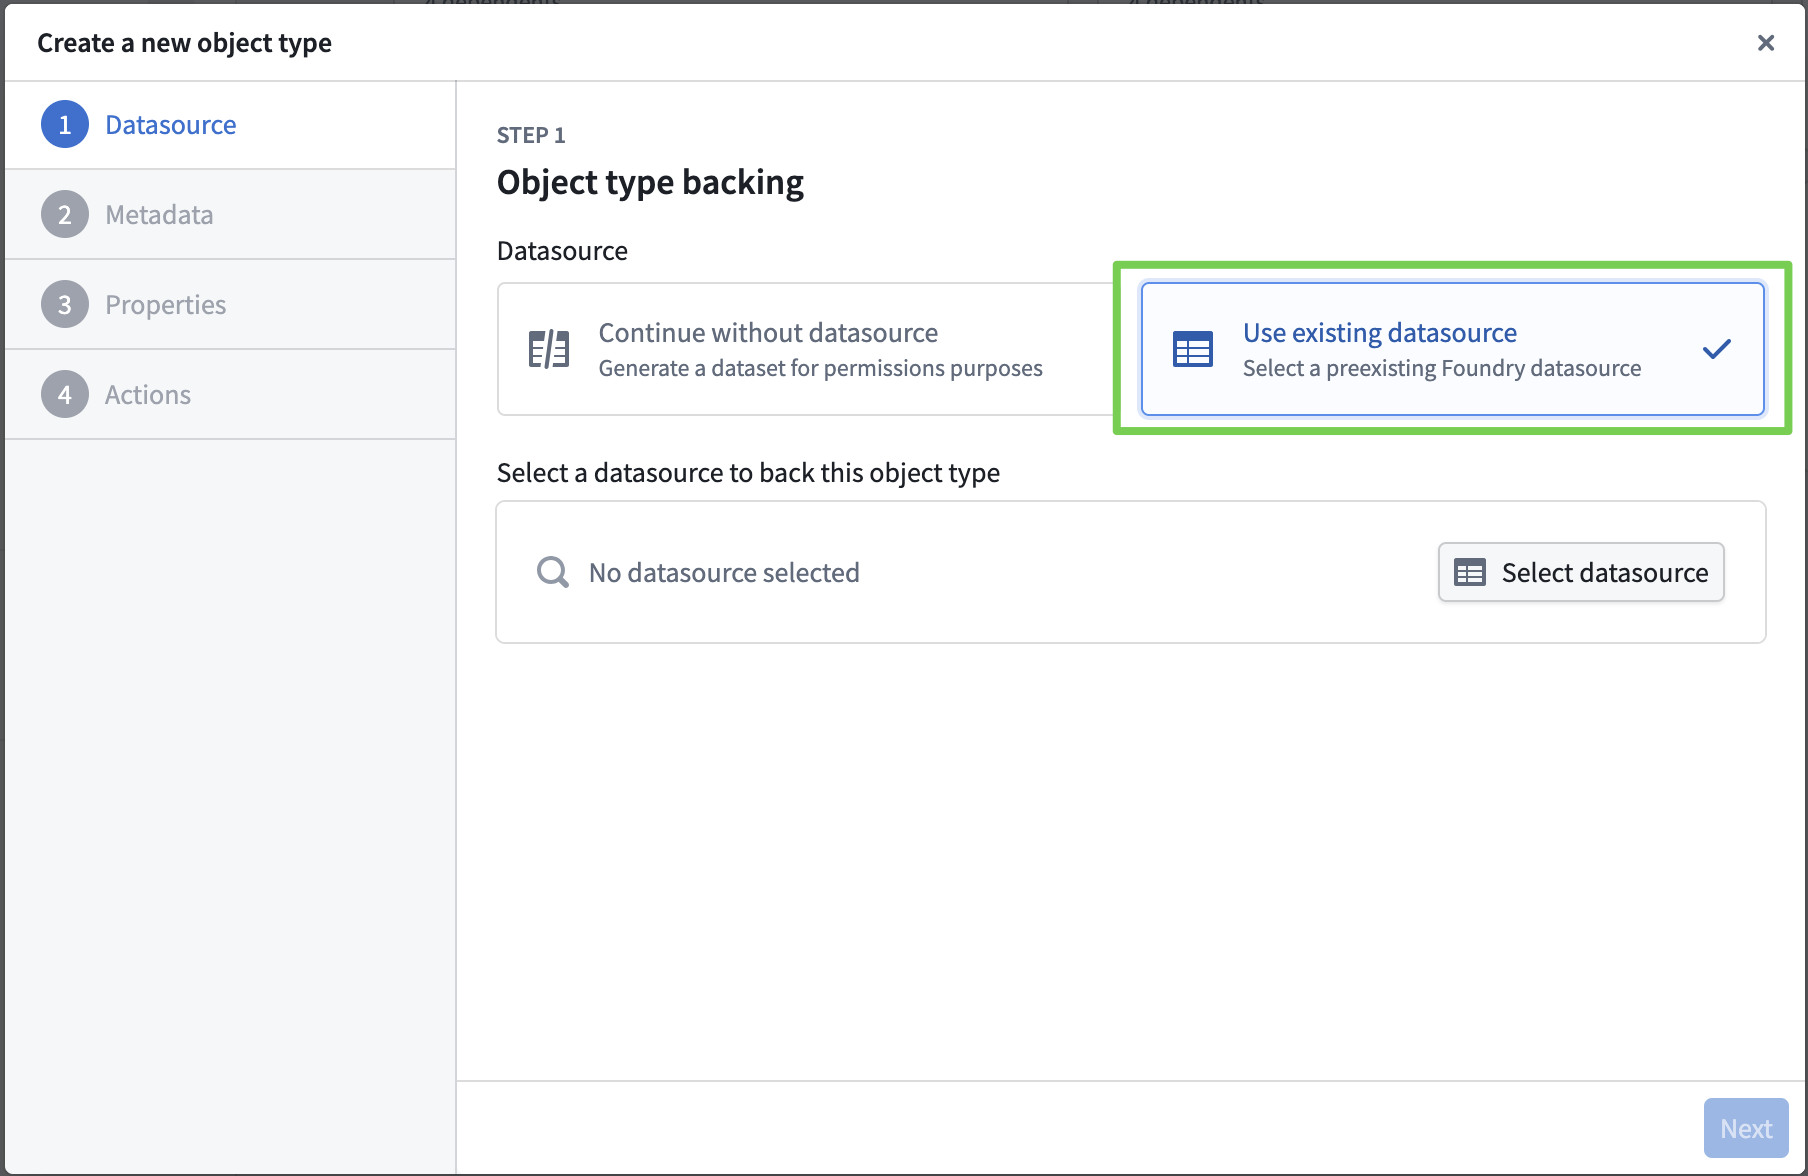Jump to the Actions step
Screen dimensions: 1808x1176
point(148,395)
